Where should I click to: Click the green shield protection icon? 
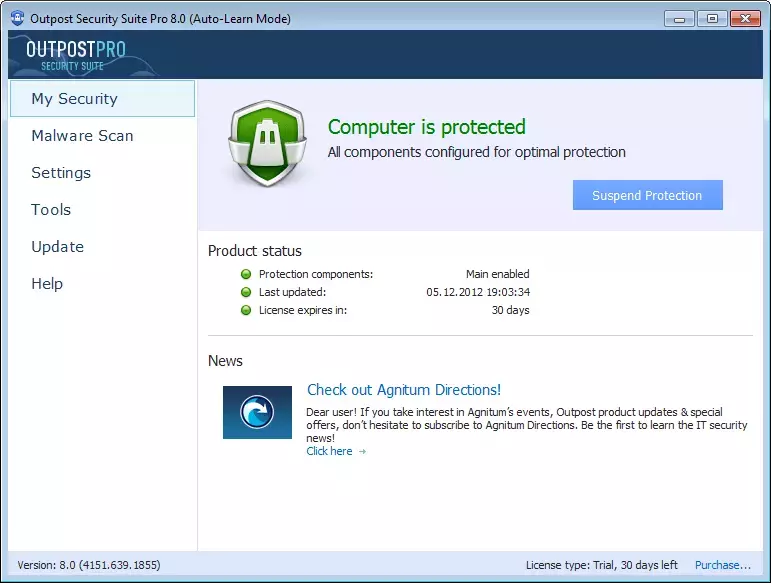(x=267, y=144)
